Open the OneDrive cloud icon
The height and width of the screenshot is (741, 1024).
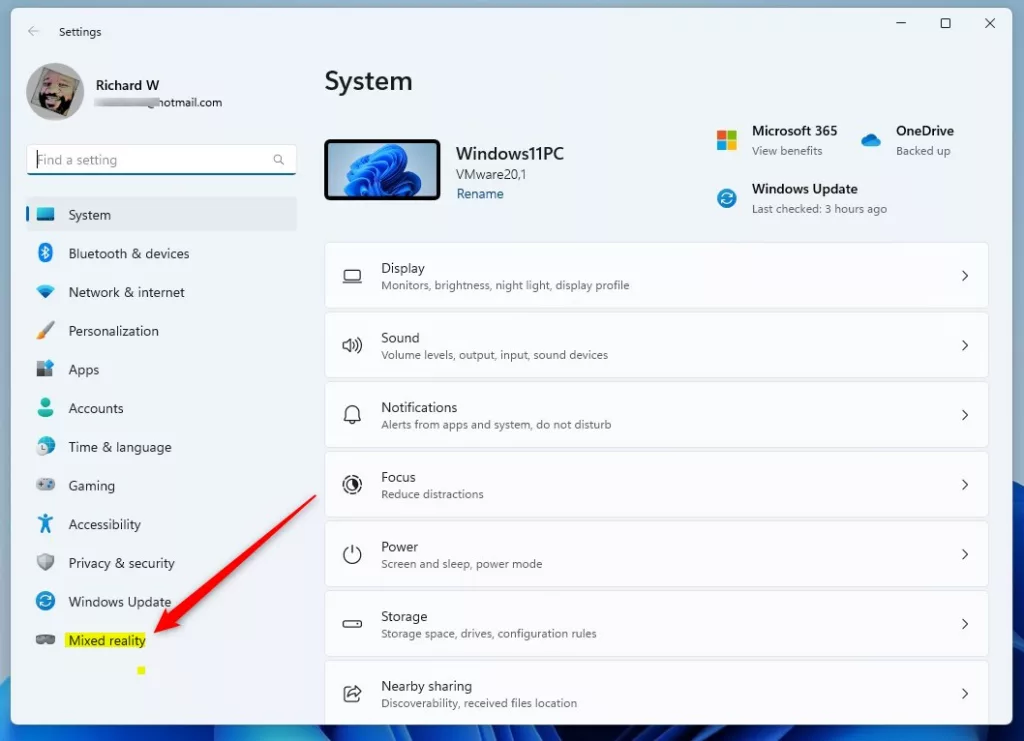click(871, 140)
